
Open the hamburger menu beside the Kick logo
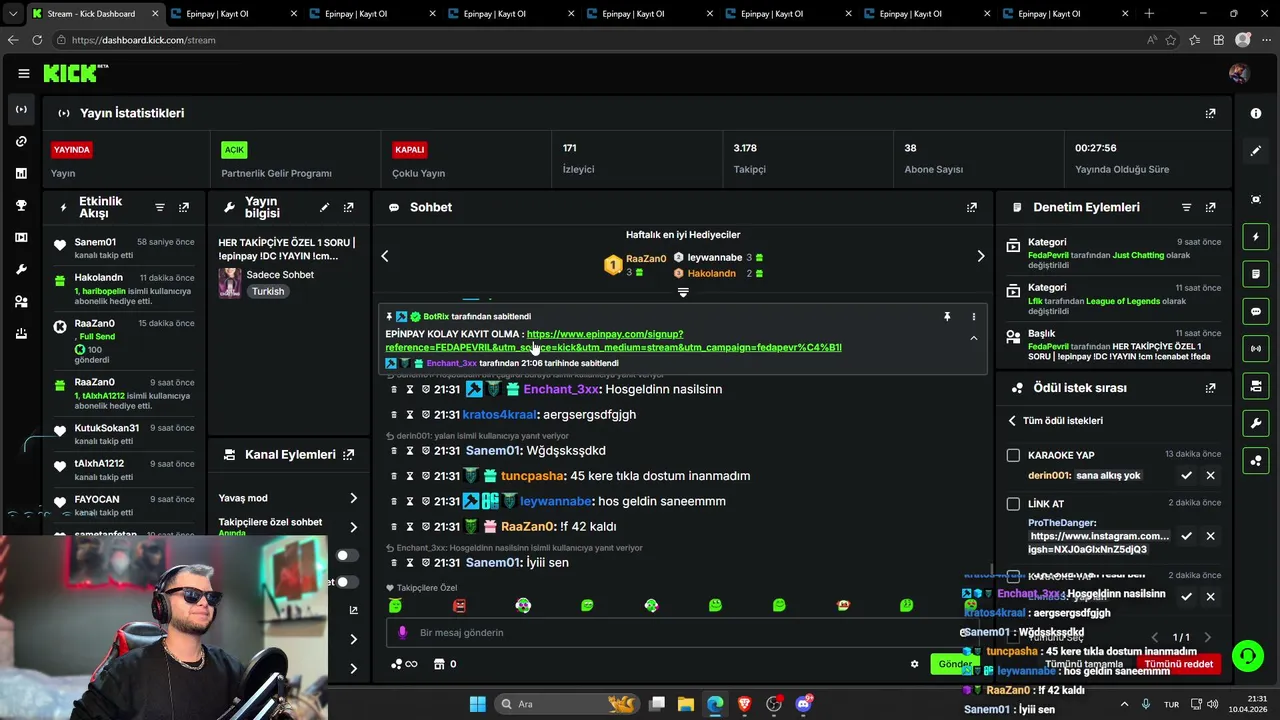(x=23, y=73)
